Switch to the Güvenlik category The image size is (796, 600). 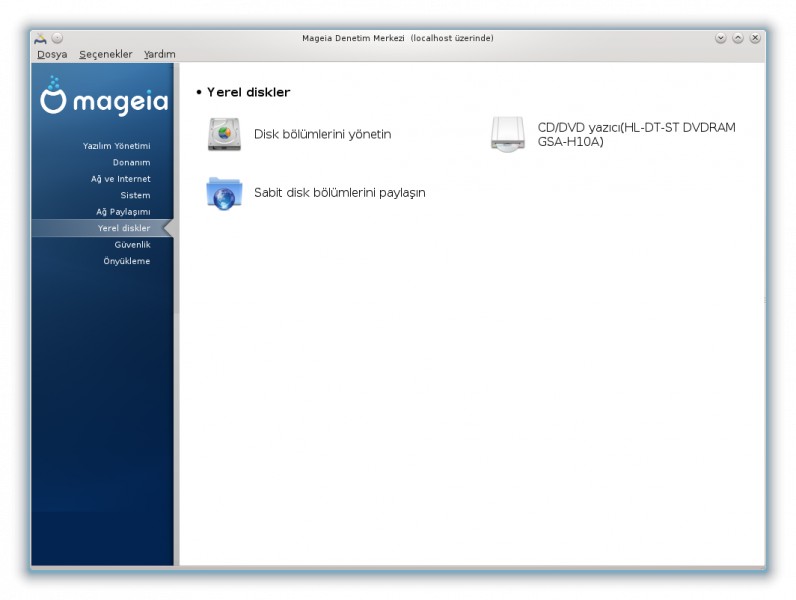(x=132, y=245)
